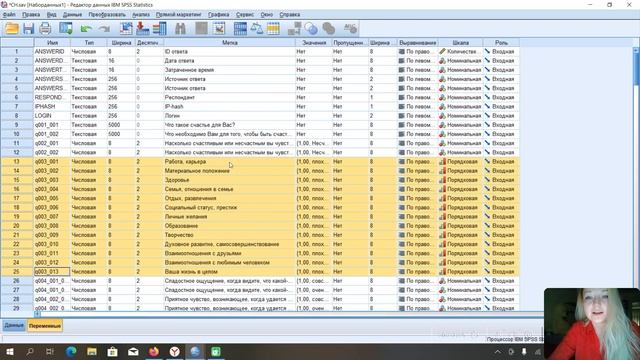This screenshot has width=640, height=360.
Task: Click the Метка column header
Action: (x=229, y=42)
